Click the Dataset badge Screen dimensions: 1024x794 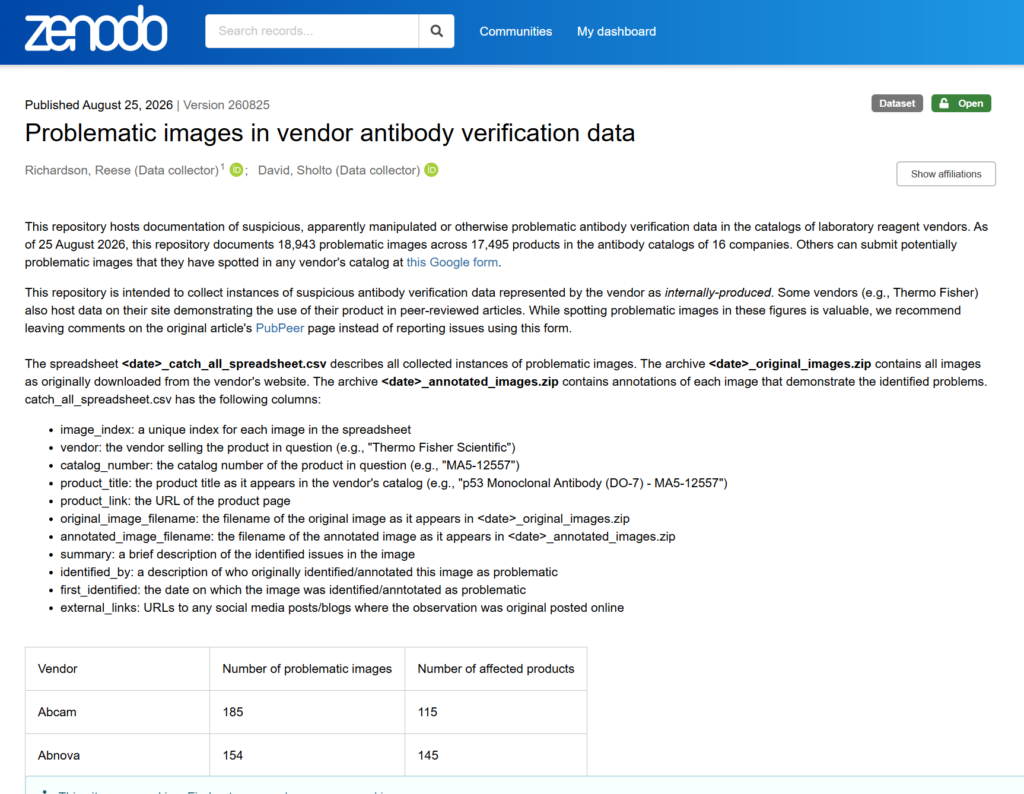(897, 103)
